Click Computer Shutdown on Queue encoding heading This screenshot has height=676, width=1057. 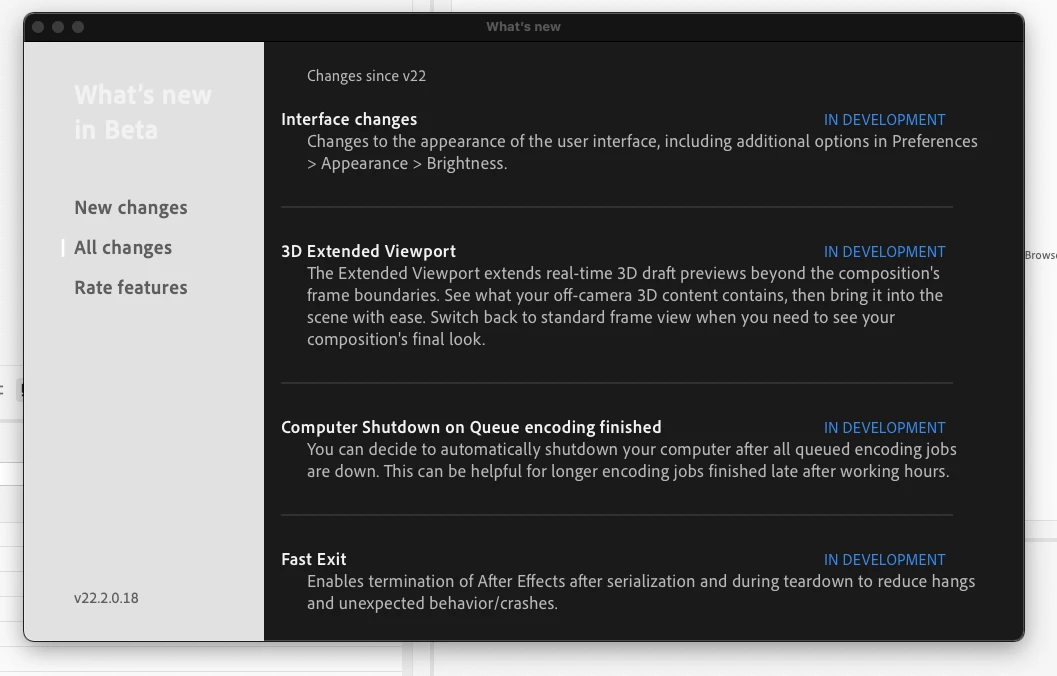point(471,427)
